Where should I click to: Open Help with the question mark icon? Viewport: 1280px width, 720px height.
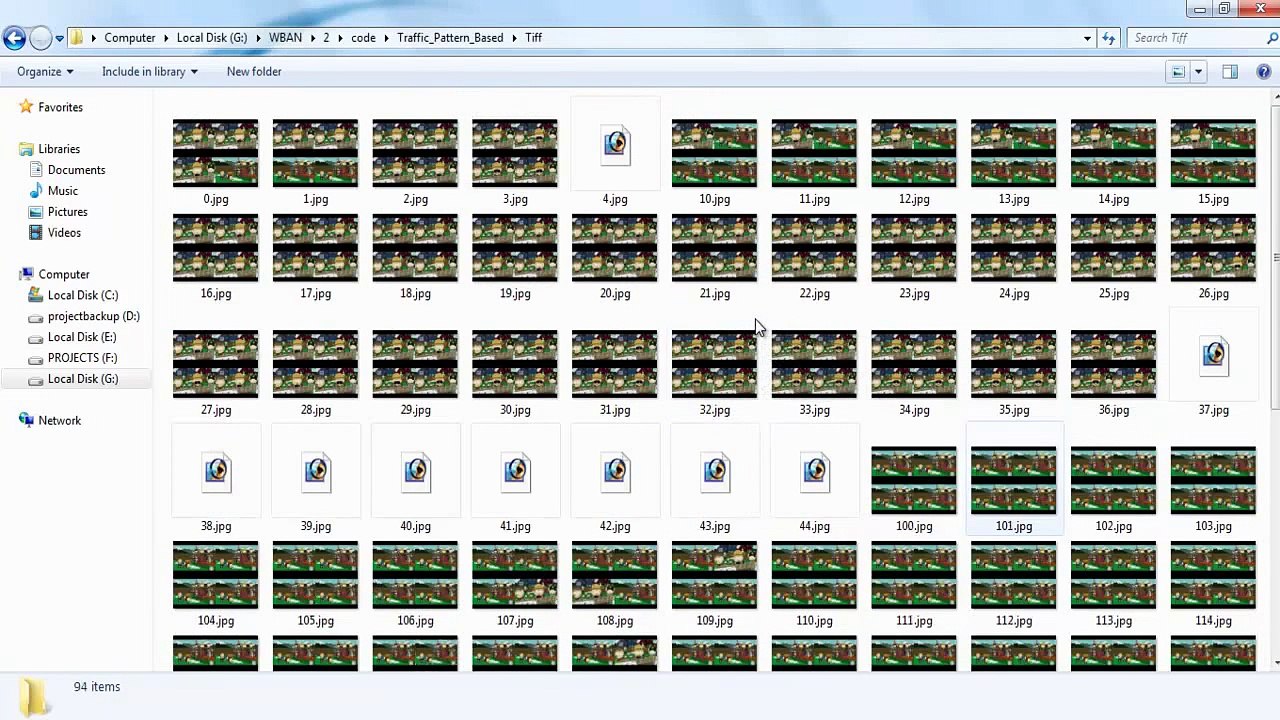pyautogui.click(x=1265, y=72)
